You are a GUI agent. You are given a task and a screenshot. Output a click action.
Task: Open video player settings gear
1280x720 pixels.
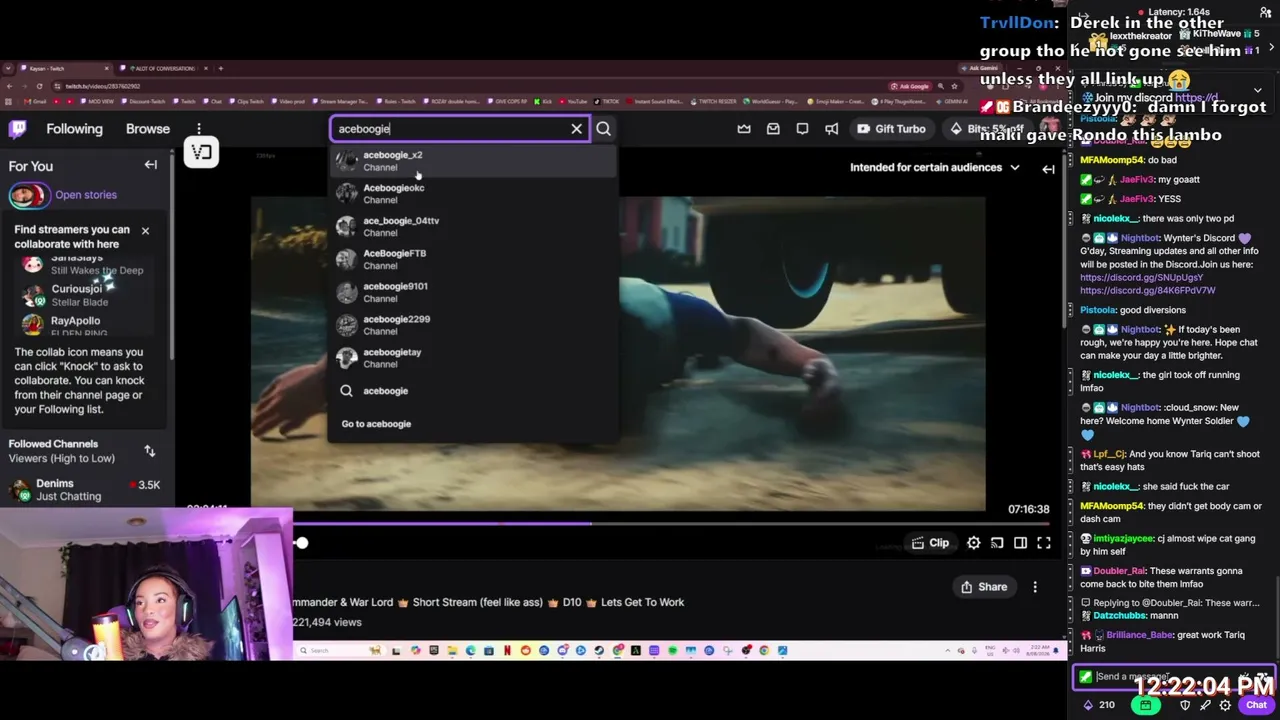click(x=974, y=543)
